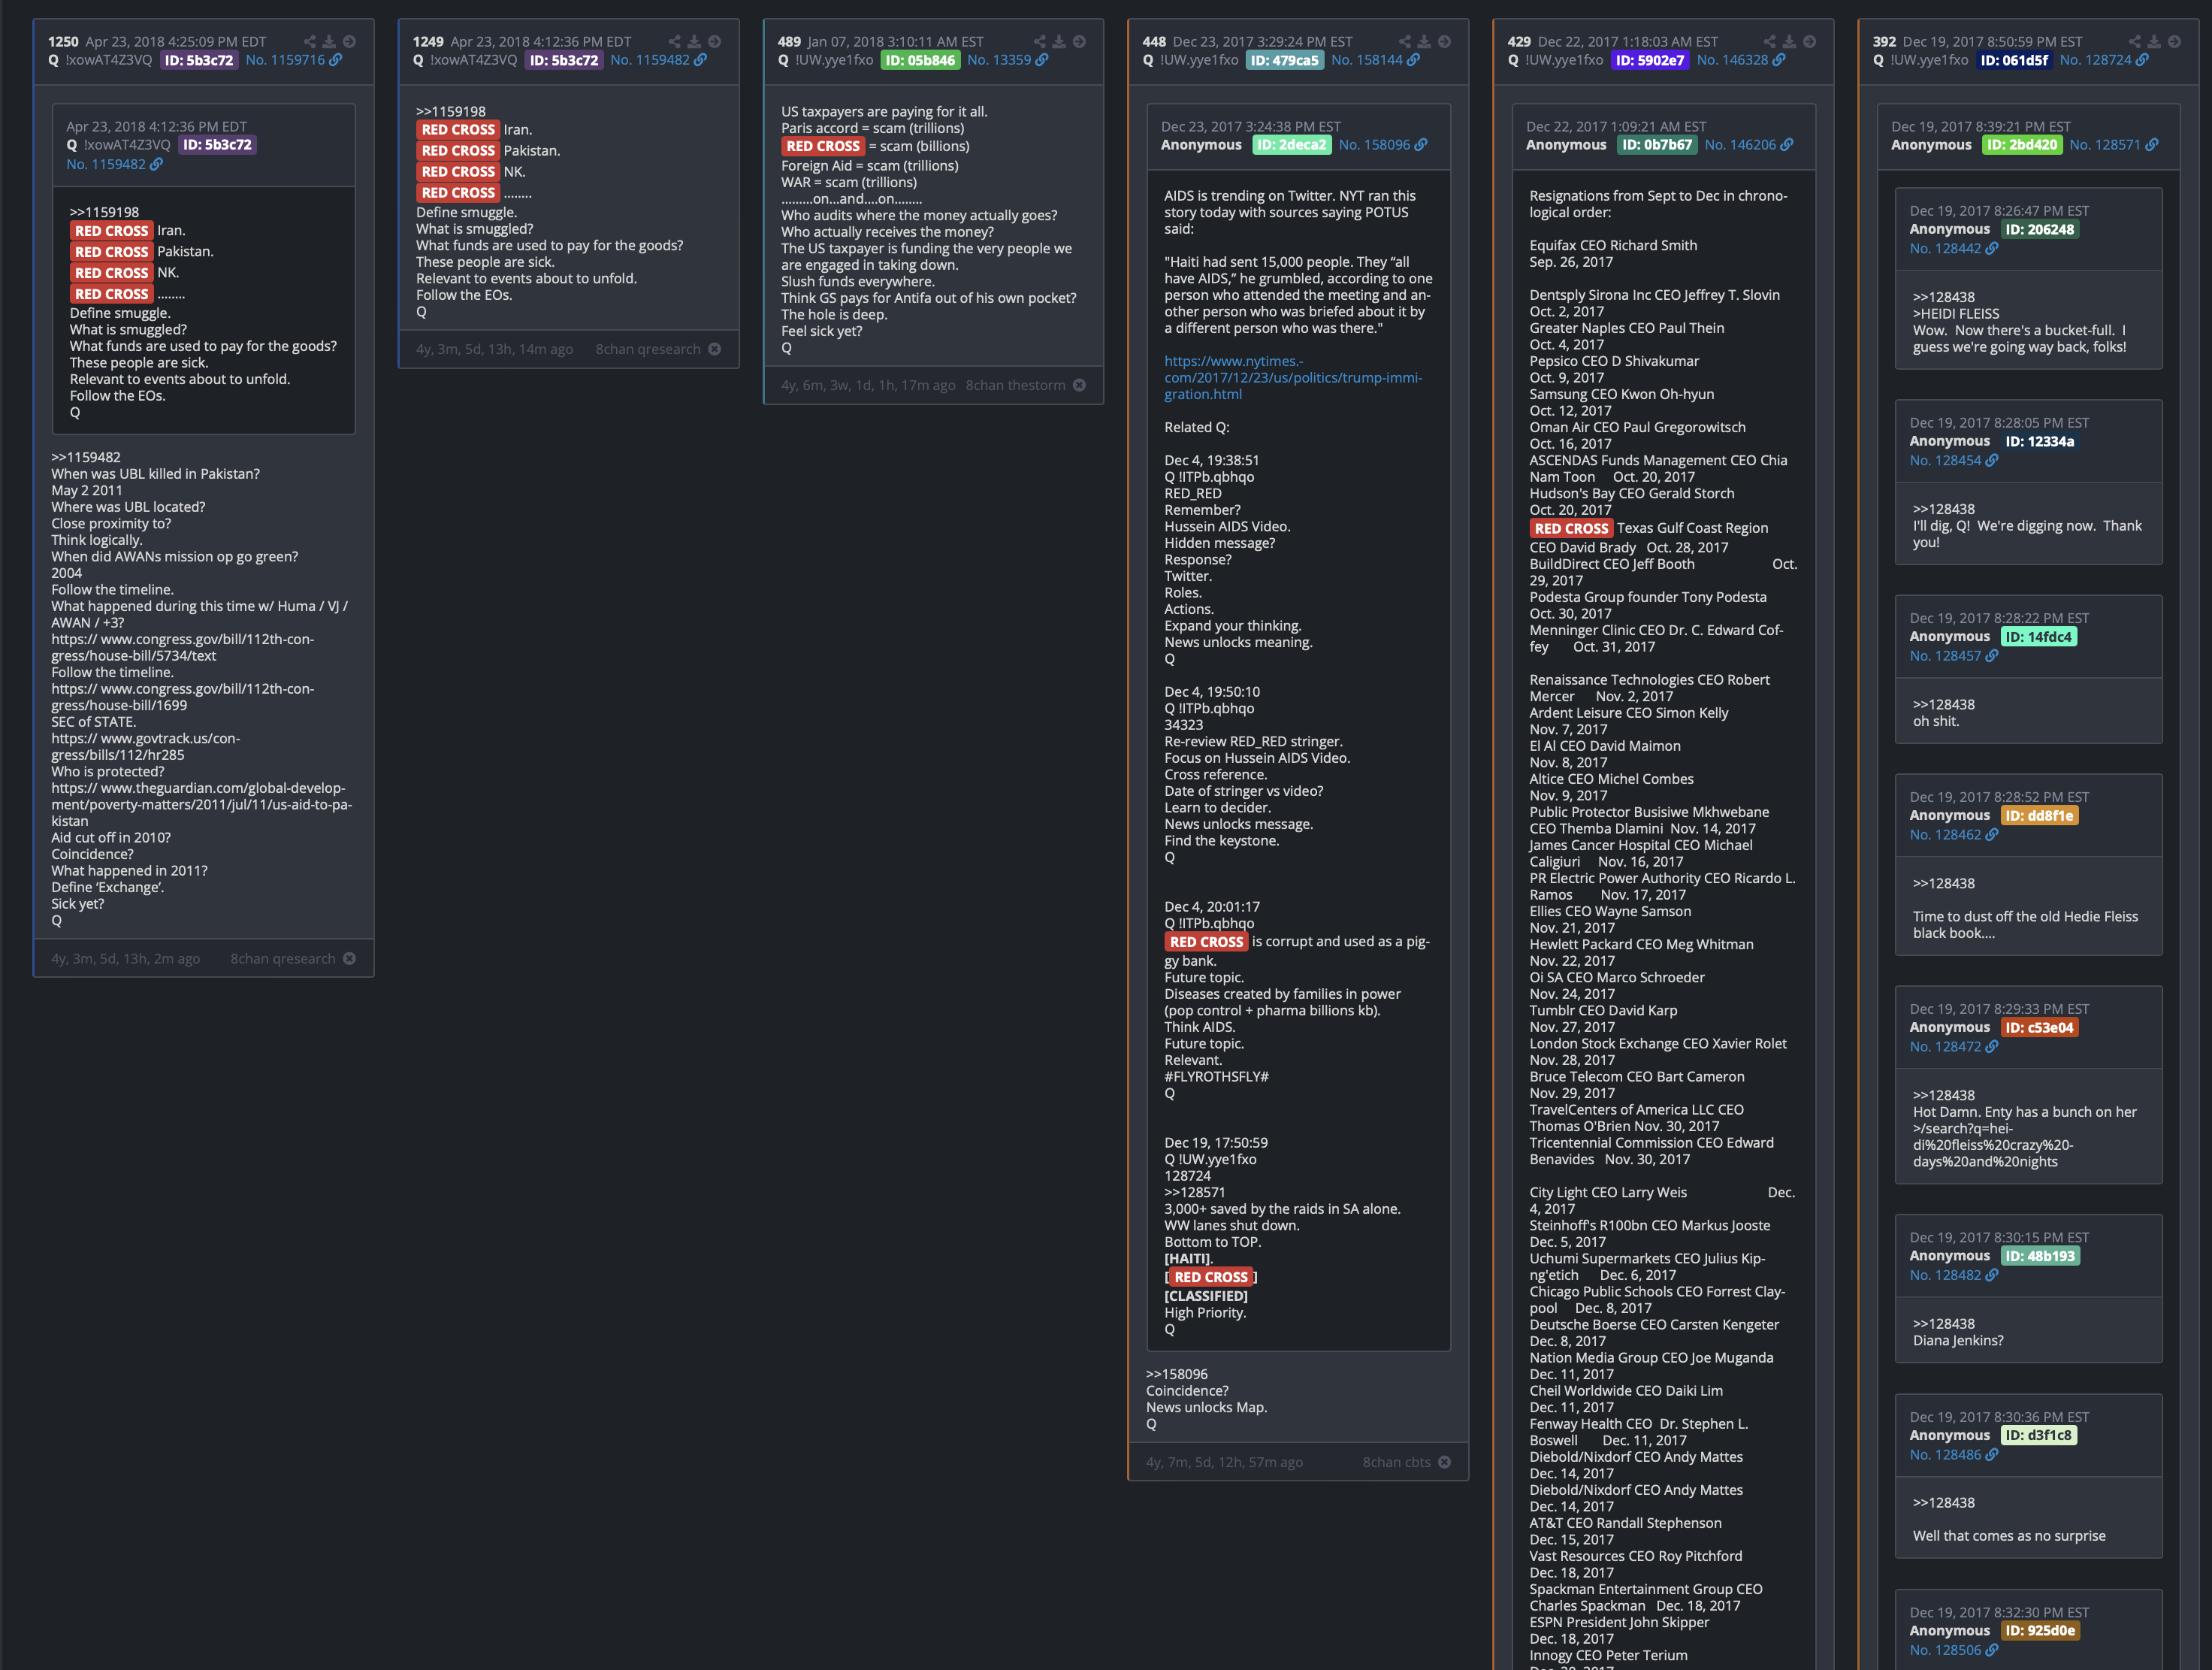Click the '8chan cbts' board label
Viewport: 2212px width, 1670px height.
pyautogui.click(x=1396, y=1462)
